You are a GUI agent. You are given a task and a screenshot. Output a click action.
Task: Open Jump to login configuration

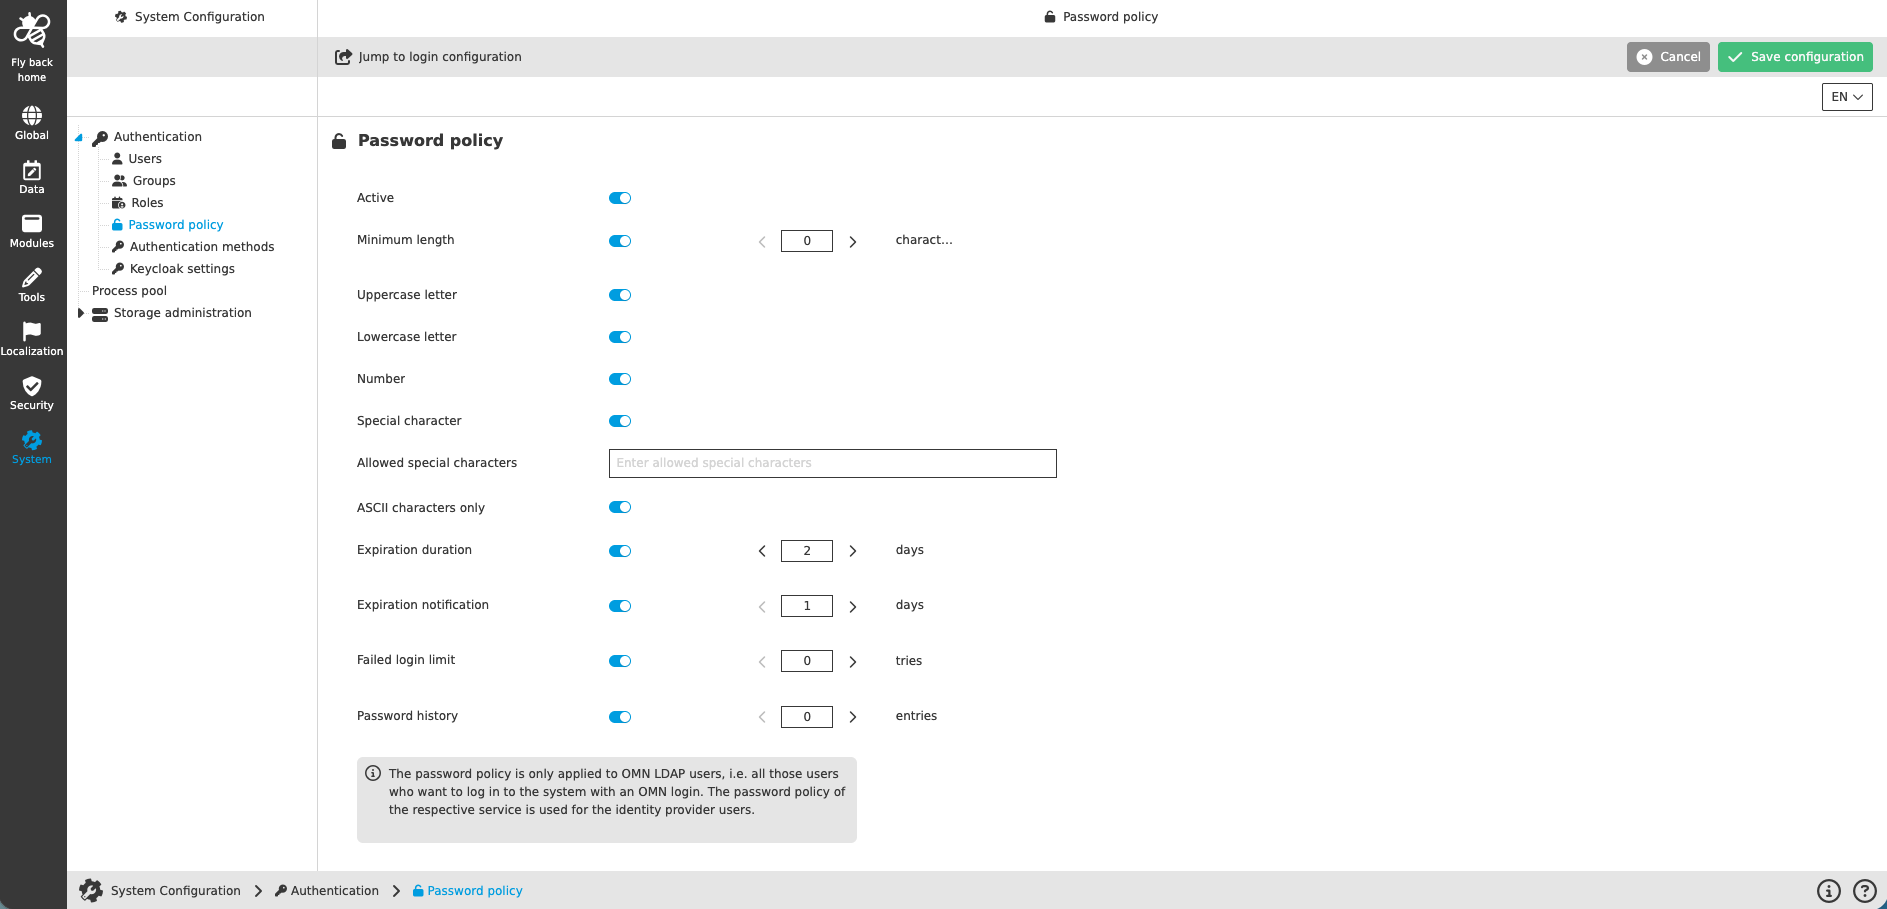(428, 57)
